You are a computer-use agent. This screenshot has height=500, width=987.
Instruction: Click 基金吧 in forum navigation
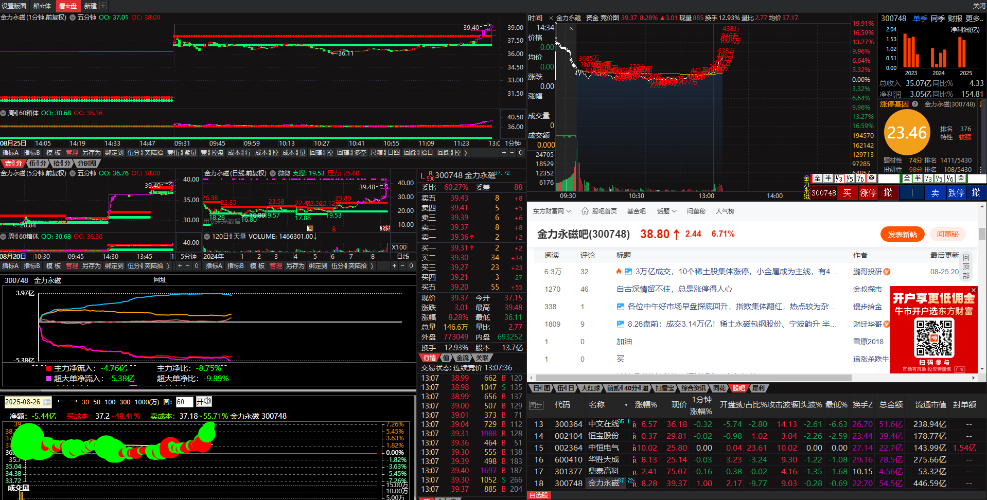point(636,211)
